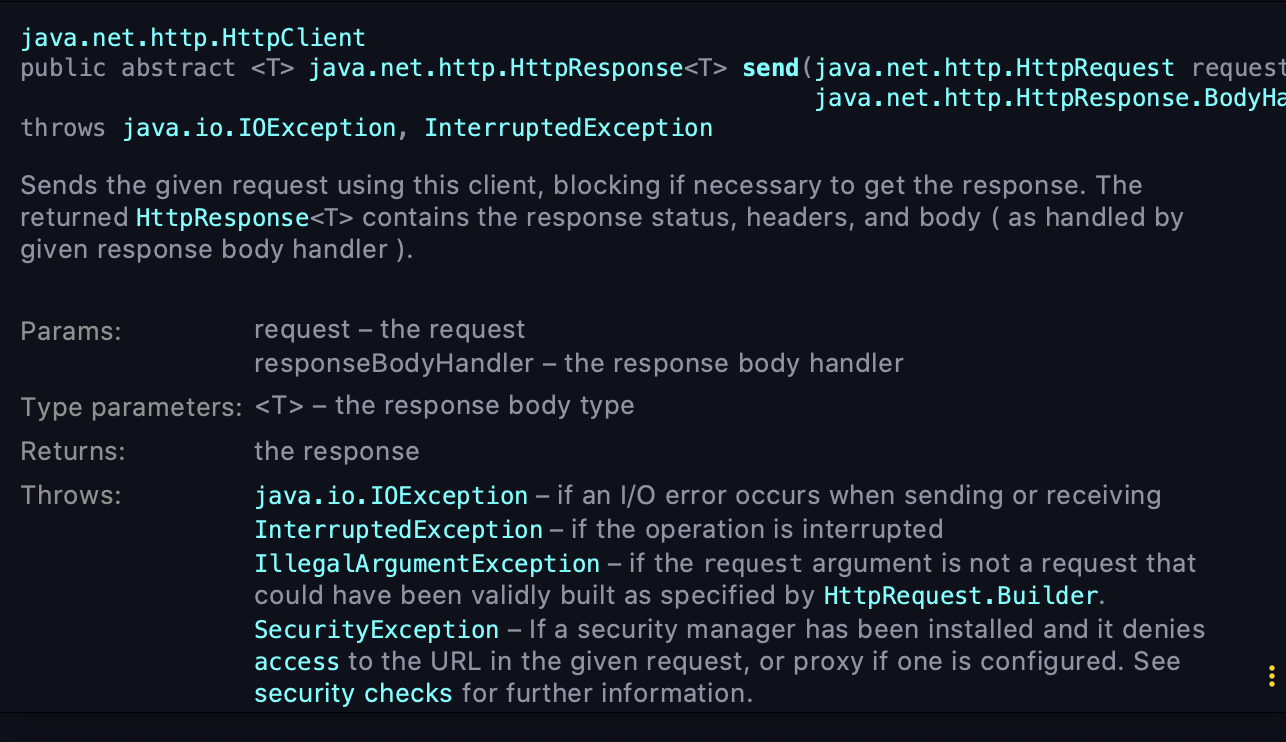Click InterruptedException in the signature's throws clause

coord(568,128)
